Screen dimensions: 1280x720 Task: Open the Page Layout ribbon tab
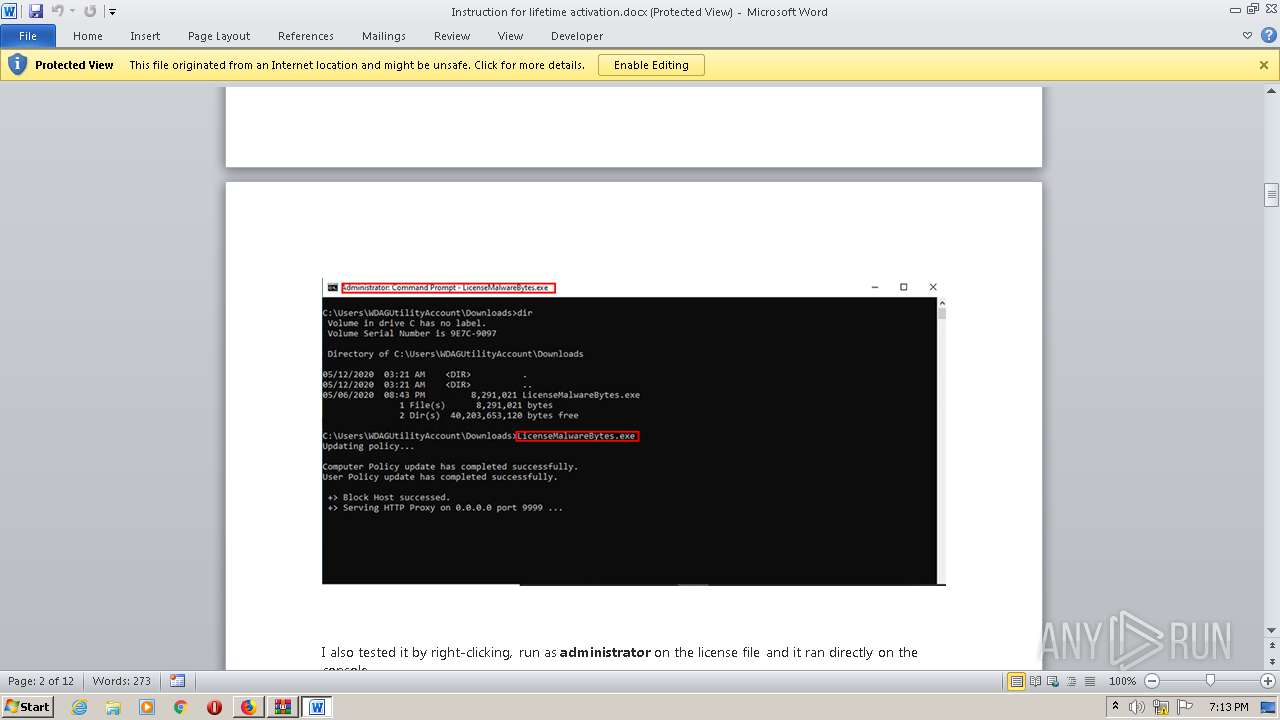tap(219, 36)
